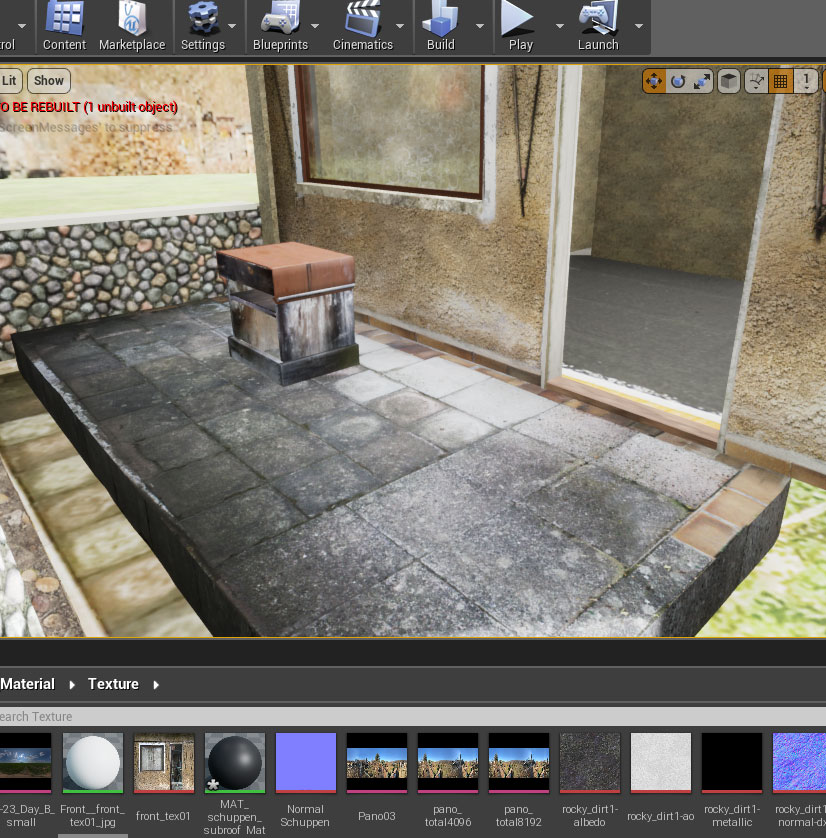Image resolution: width=826 pixels, height=838 pixels.
Task: Select the scale gizmo mode
Action: 702,81
